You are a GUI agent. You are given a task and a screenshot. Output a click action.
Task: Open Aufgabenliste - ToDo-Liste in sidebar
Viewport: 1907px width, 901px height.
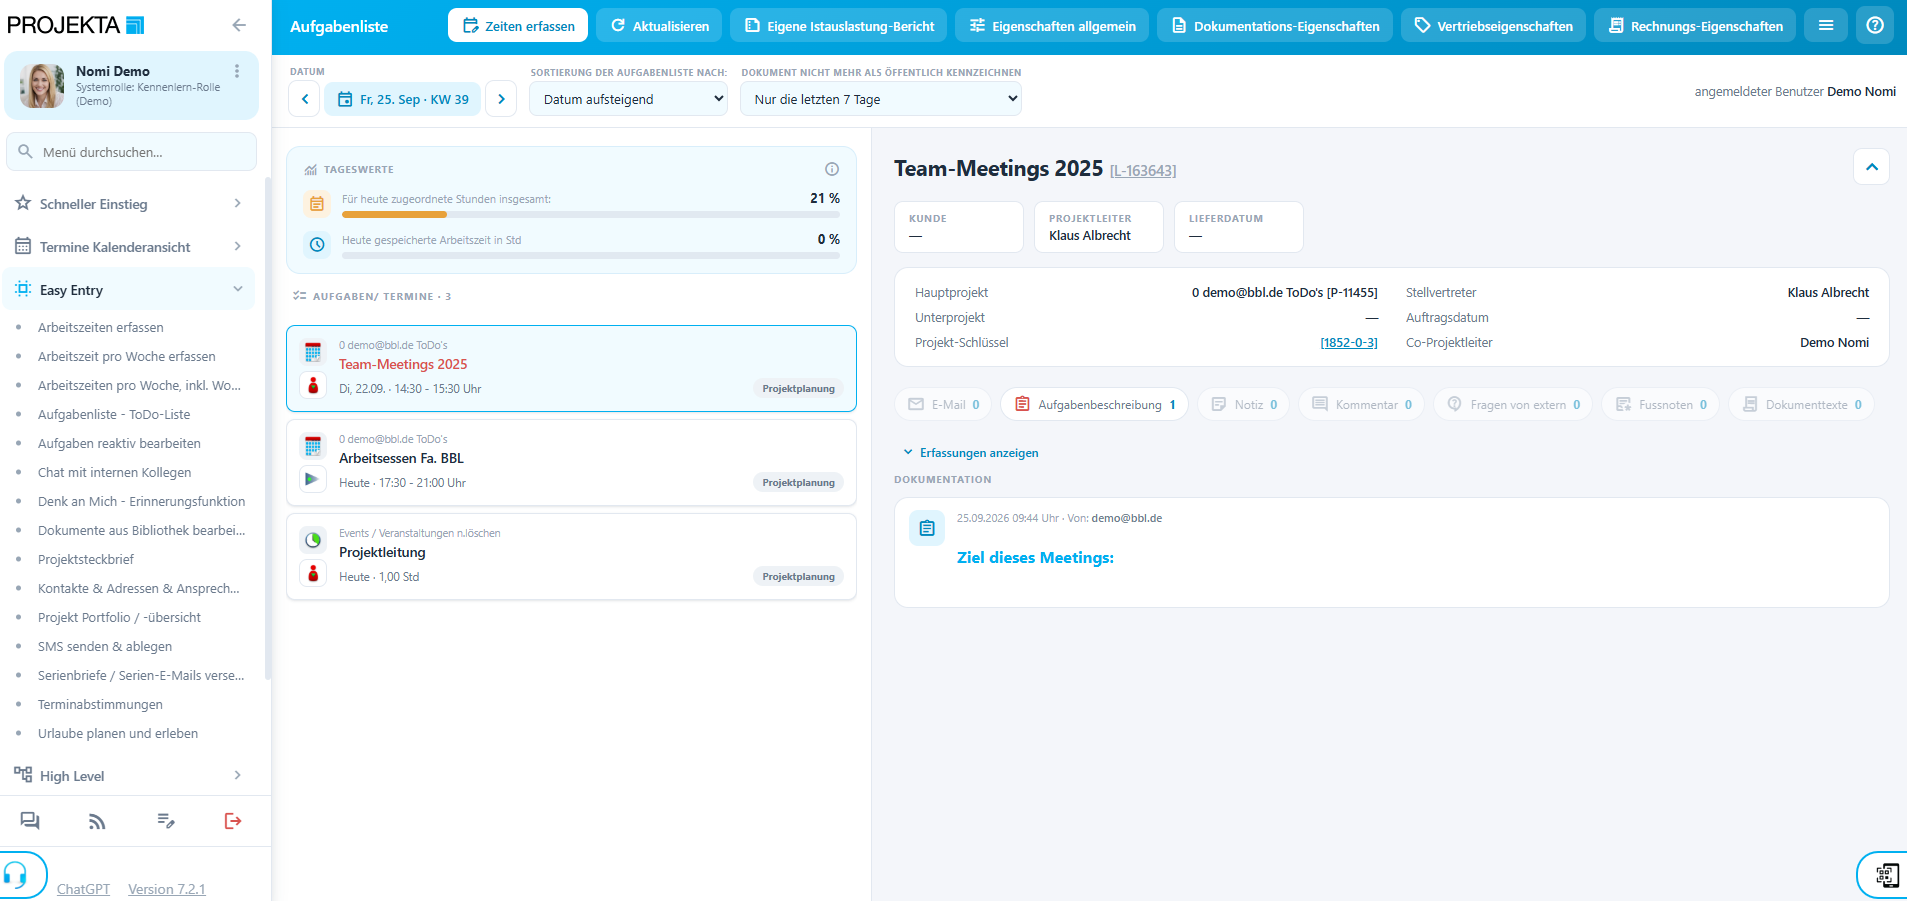114,414
